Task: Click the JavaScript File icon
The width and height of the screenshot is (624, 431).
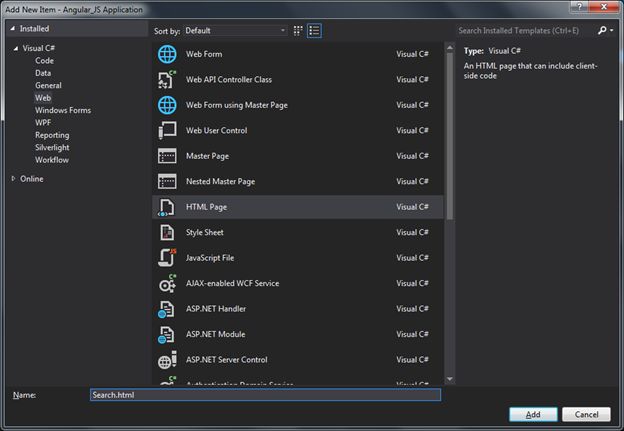Action: pyautogui.click(x=167, y=257)
